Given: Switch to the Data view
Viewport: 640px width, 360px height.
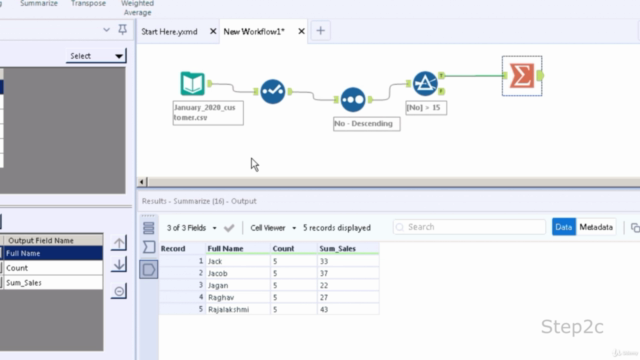Looking at the screenshot, I should [x=564, y=227].
